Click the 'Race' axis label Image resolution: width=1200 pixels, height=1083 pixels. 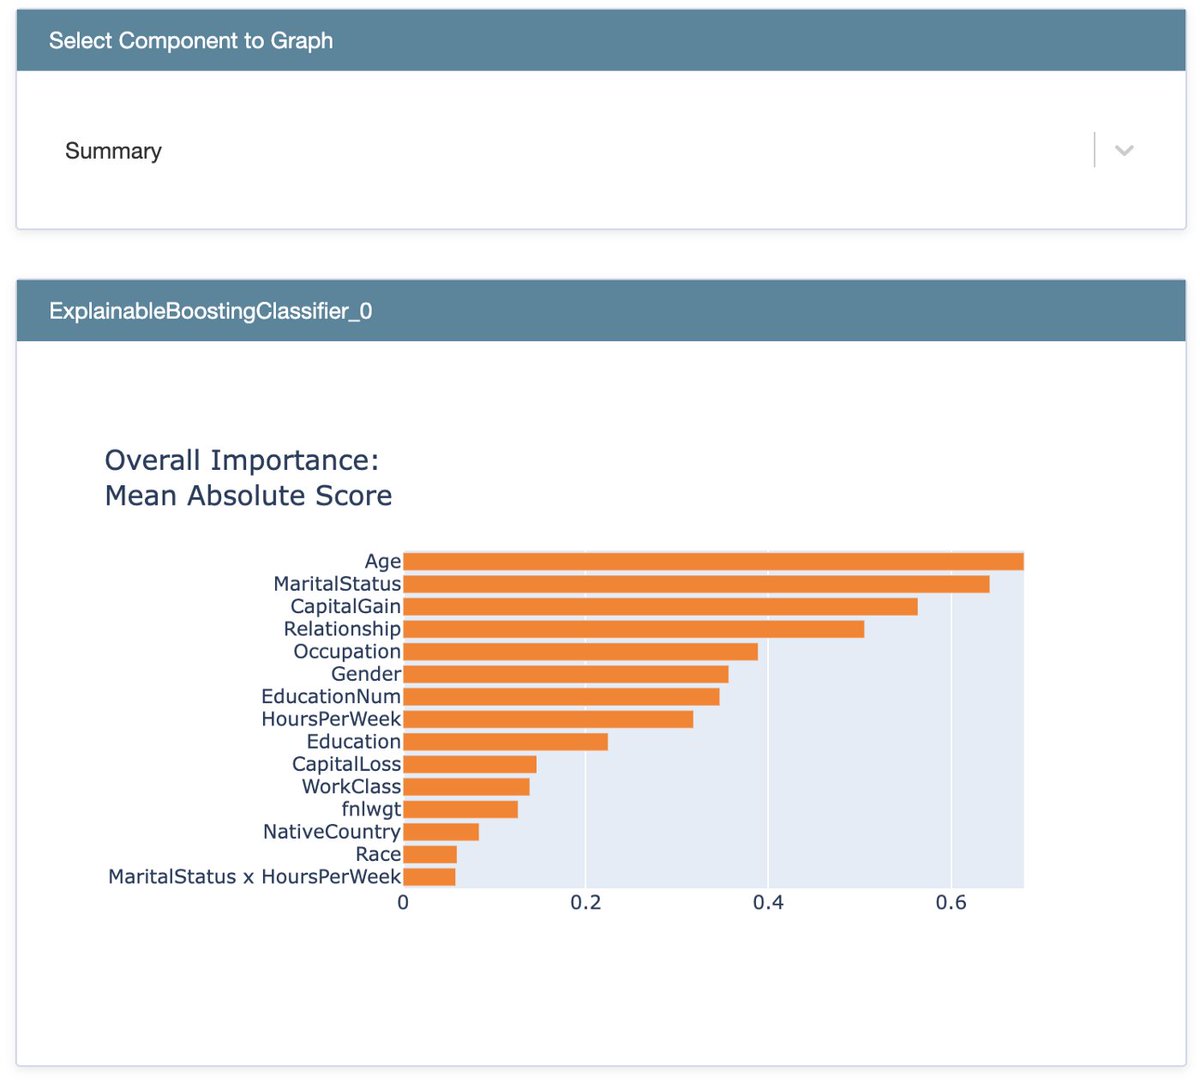click(x=378, y=854)
